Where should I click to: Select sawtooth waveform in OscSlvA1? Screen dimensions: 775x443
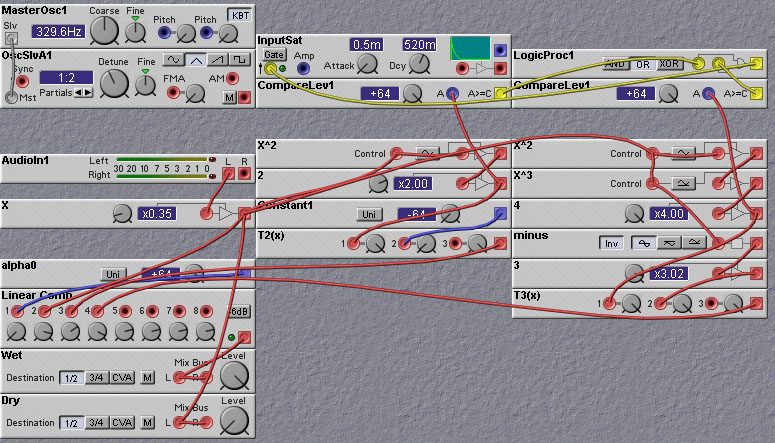217,61
